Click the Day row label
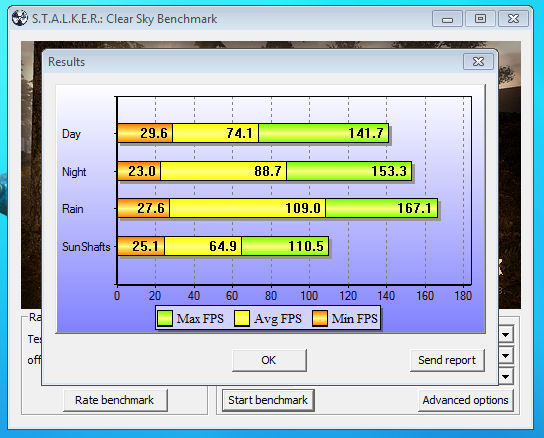The height and width of the screenshot is (438, 544). 71,134
